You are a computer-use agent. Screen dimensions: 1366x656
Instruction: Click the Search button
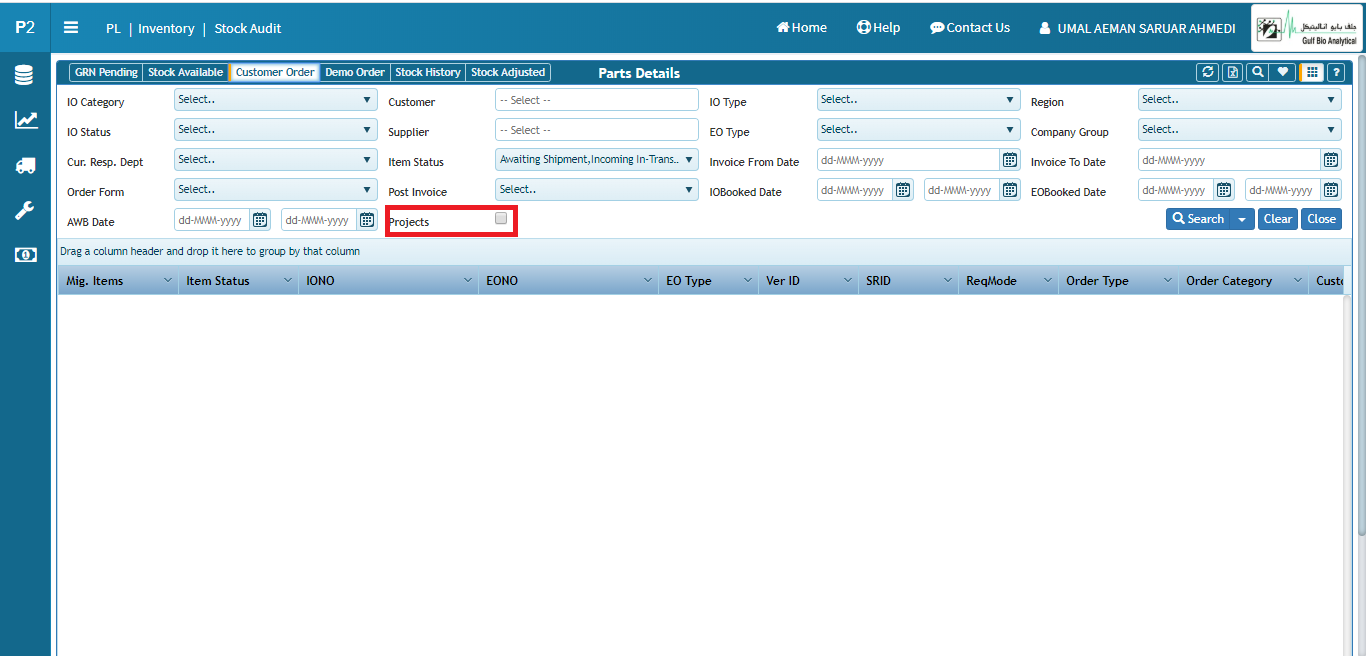[x=1199, y=219]
